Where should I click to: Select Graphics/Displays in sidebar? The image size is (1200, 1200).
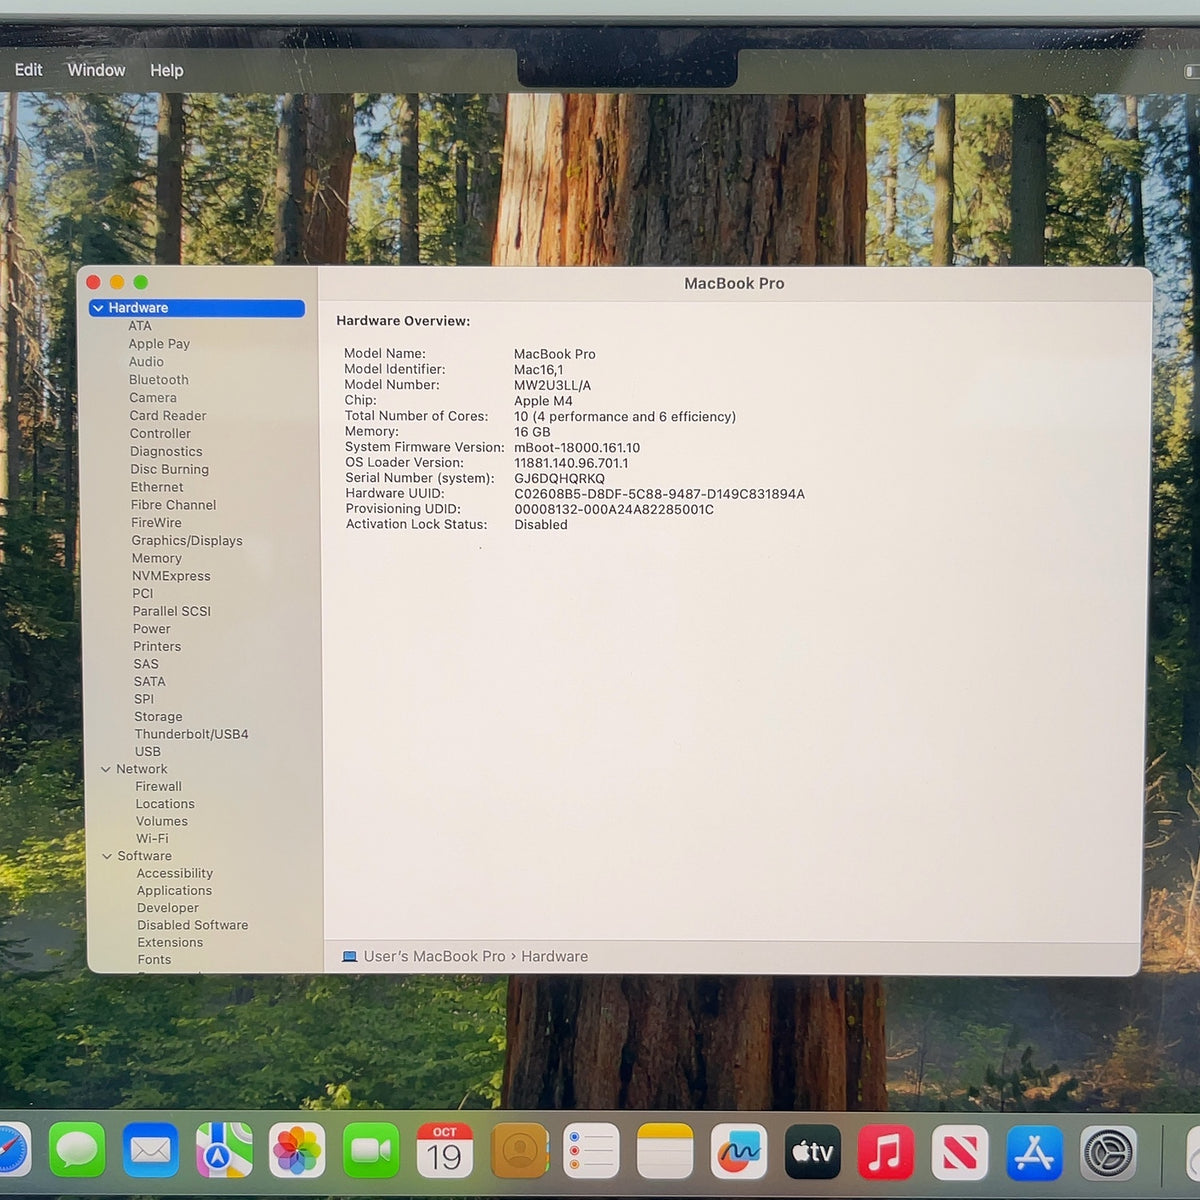click(187, 541)
